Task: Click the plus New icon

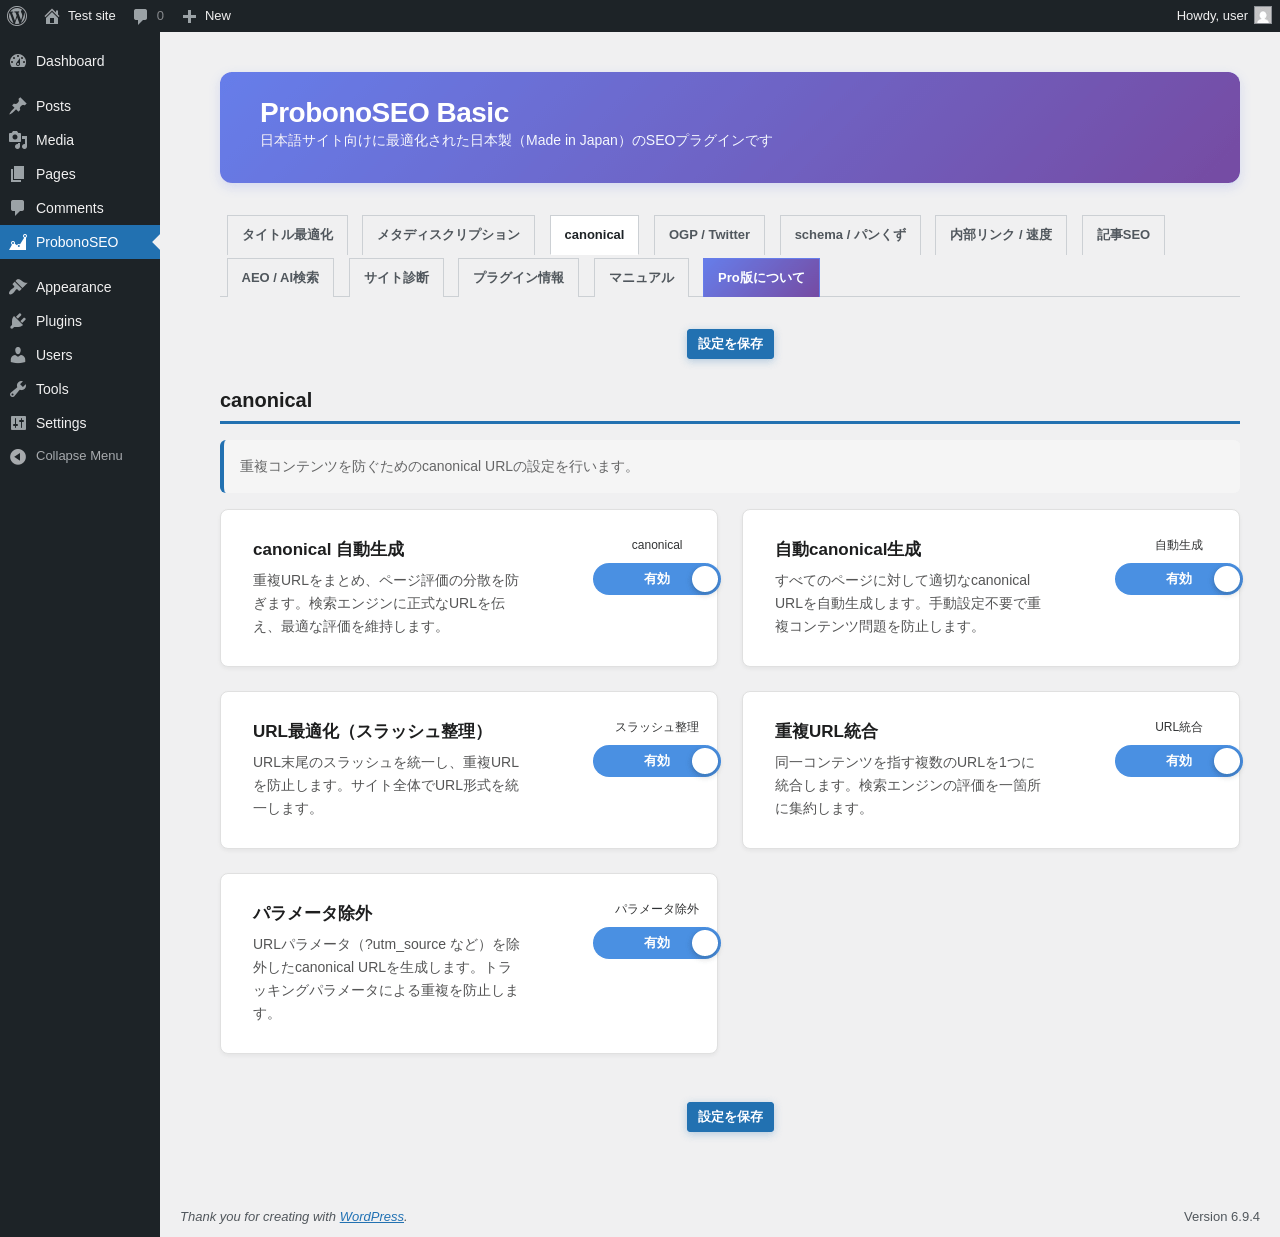Action: point(189,16)
